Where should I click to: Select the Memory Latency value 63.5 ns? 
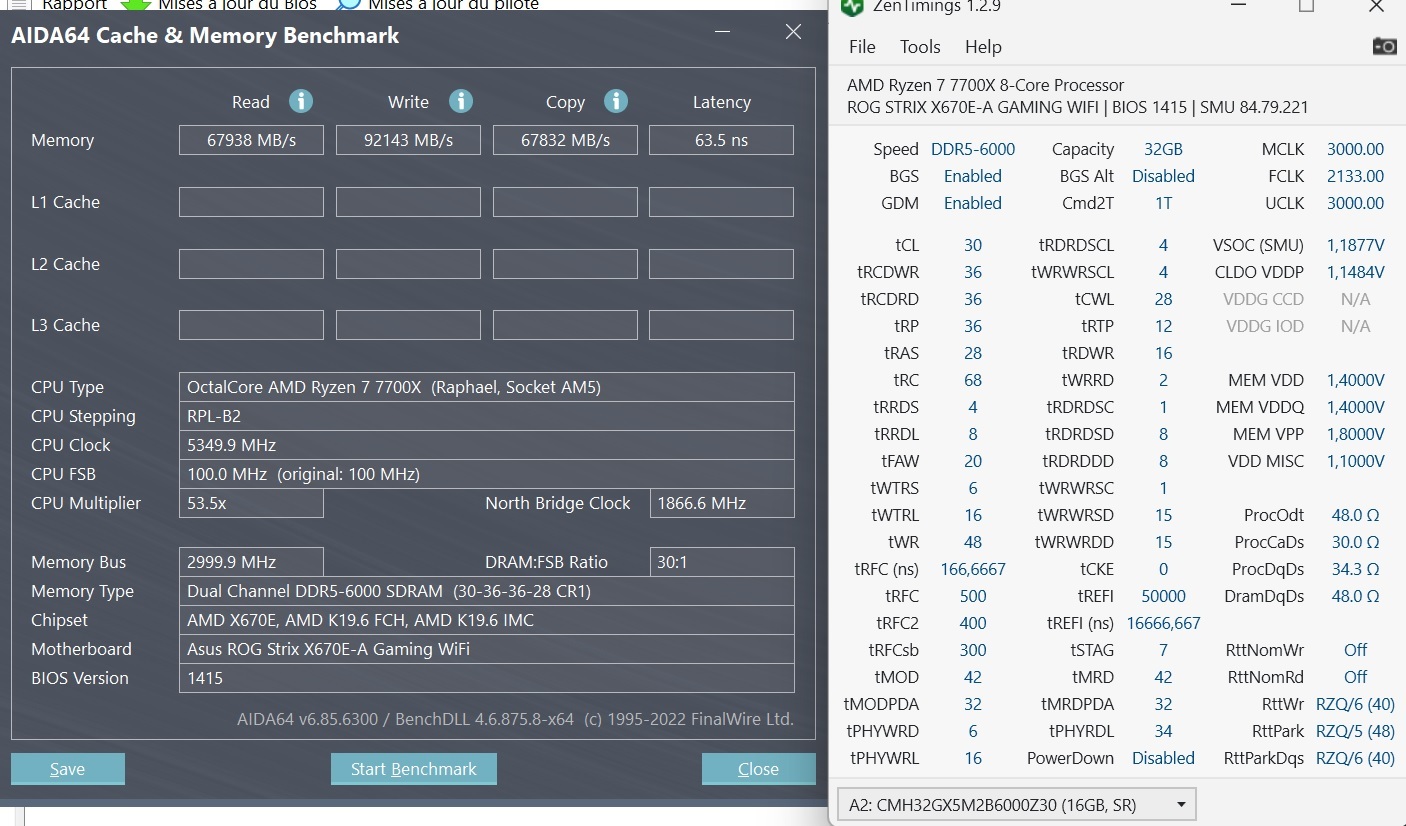pyautogui.click(x=721, y=140)
